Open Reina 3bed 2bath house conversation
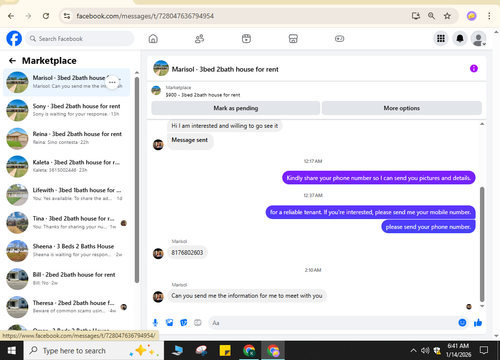 (x=67, y=138)
